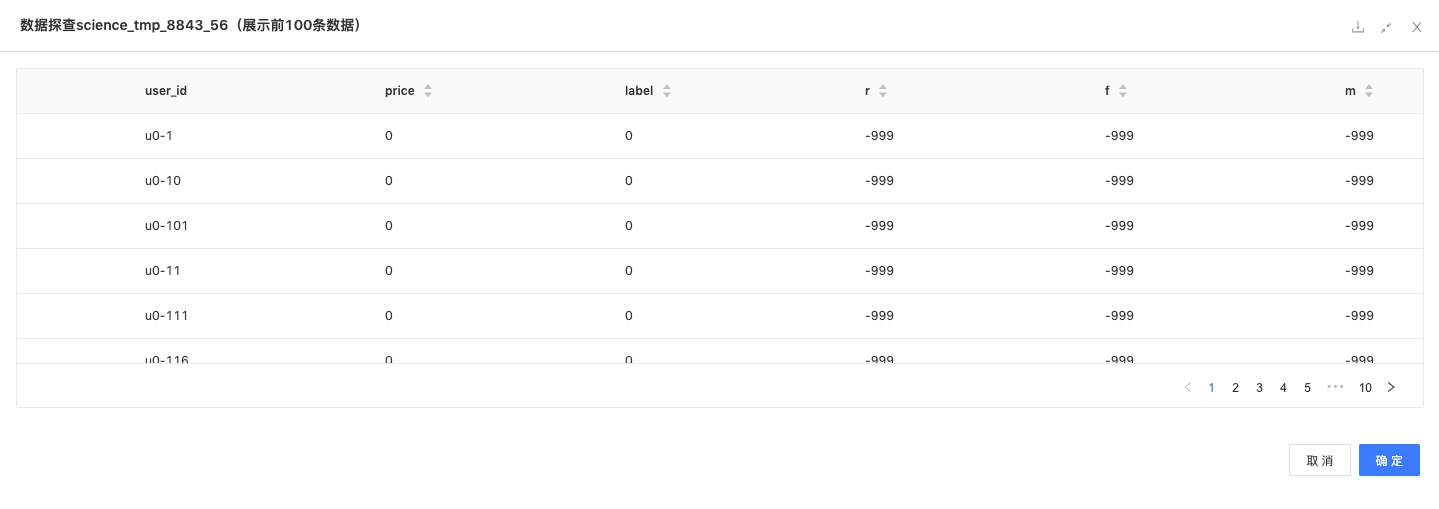Screen dimensions: 1439x509
Task: Open page 4 of results
Action: pos(1283,387)
